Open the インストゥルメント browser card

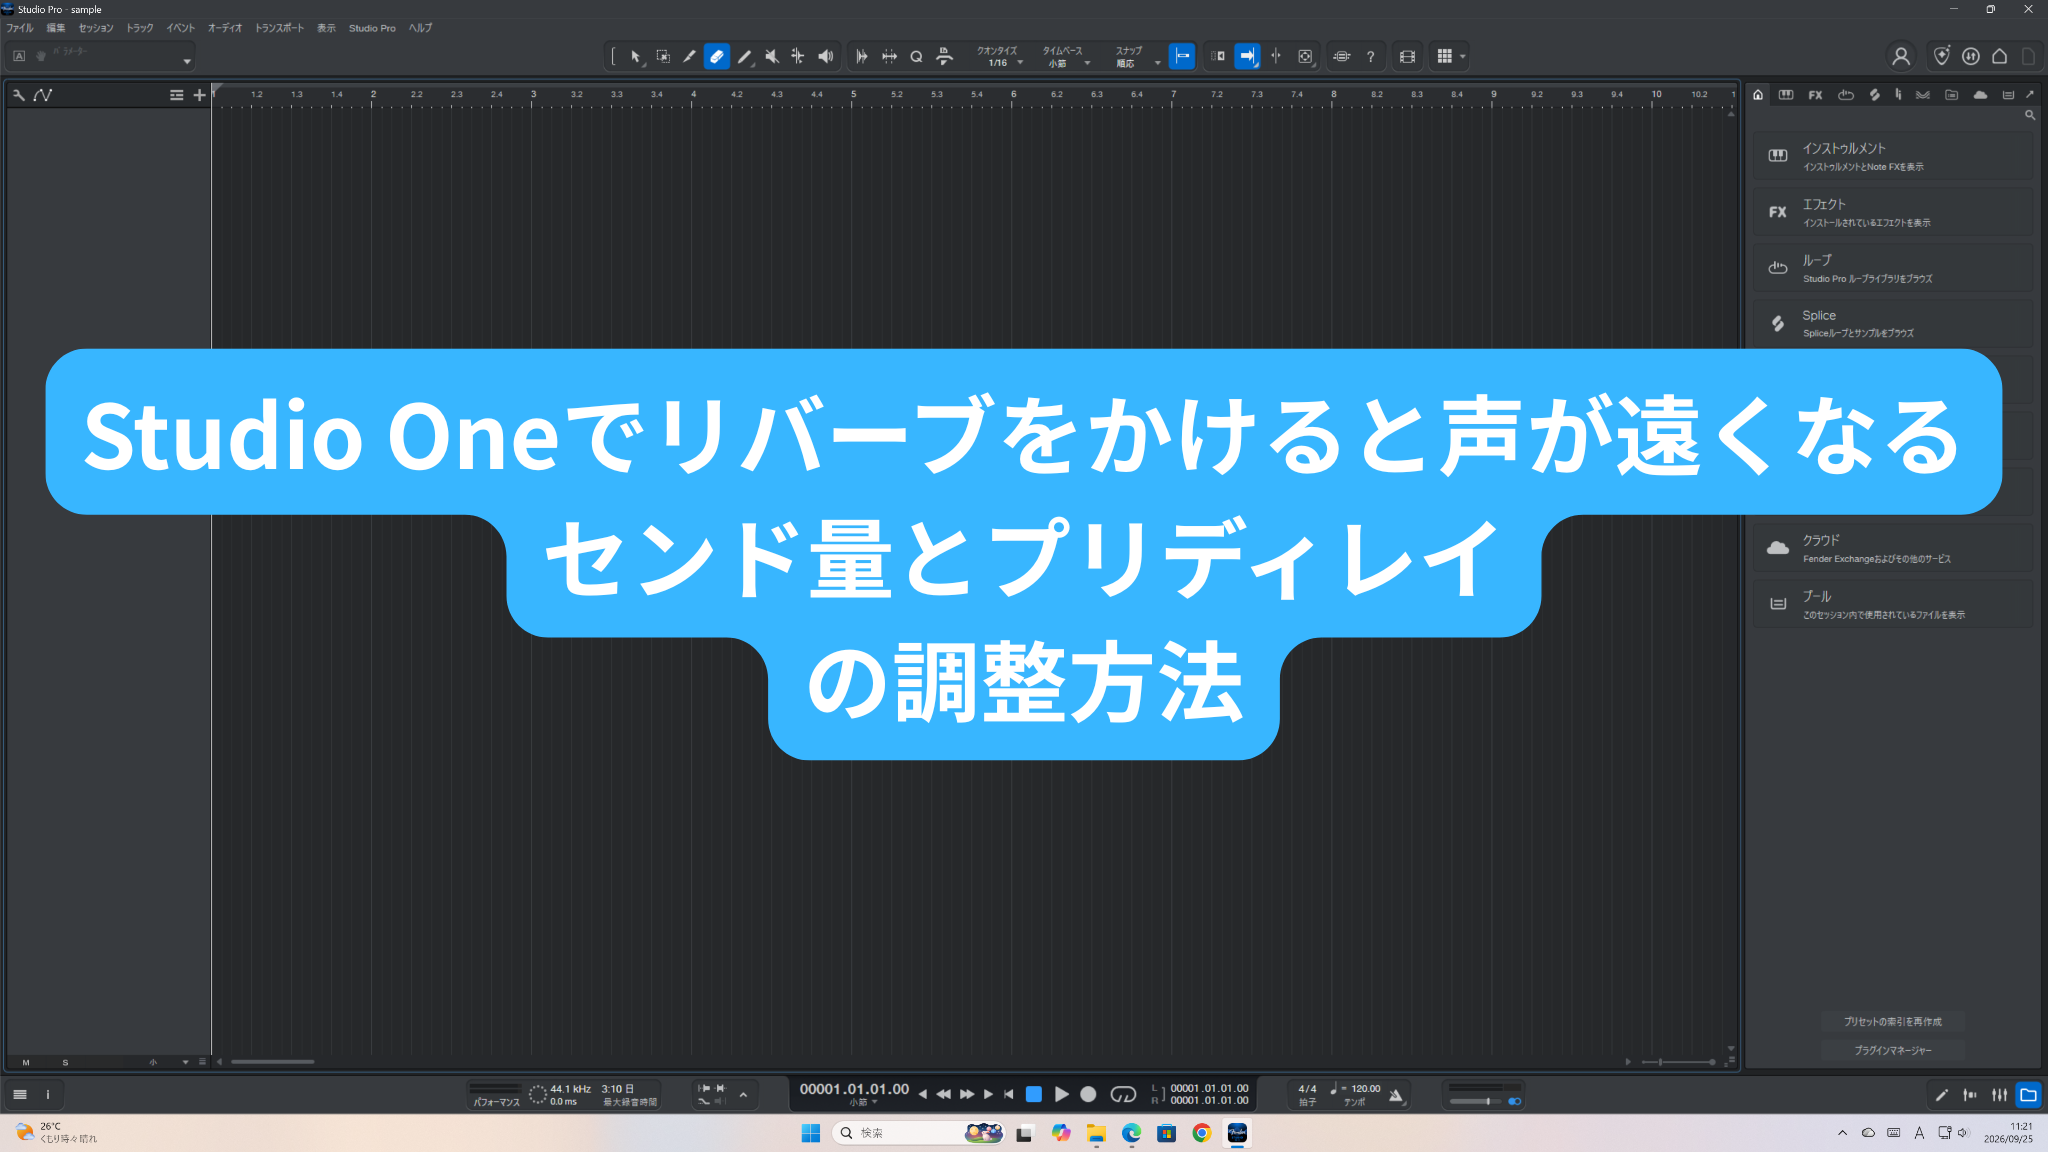click(x=1893, y=156)
